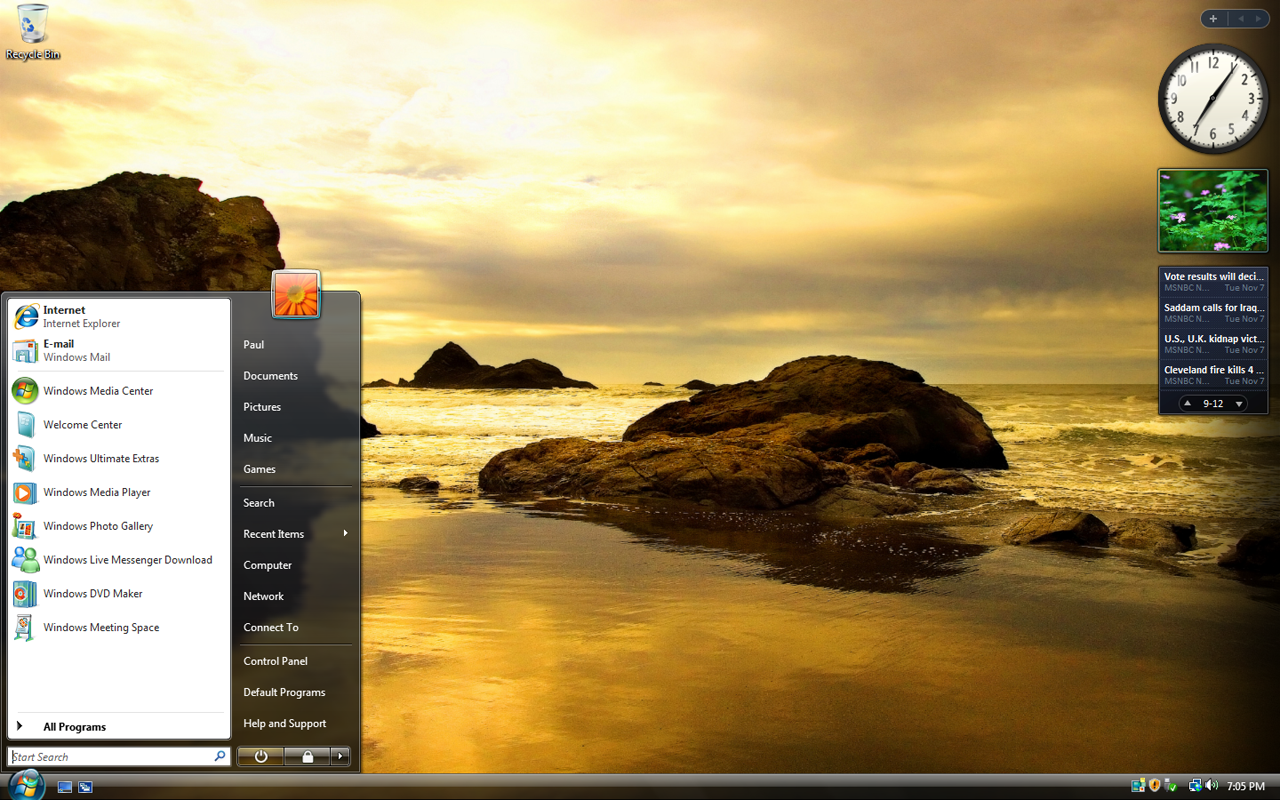1280x800 pixels.
Task: Open Internet Explorer from Start menu
Action: (119, 316)
